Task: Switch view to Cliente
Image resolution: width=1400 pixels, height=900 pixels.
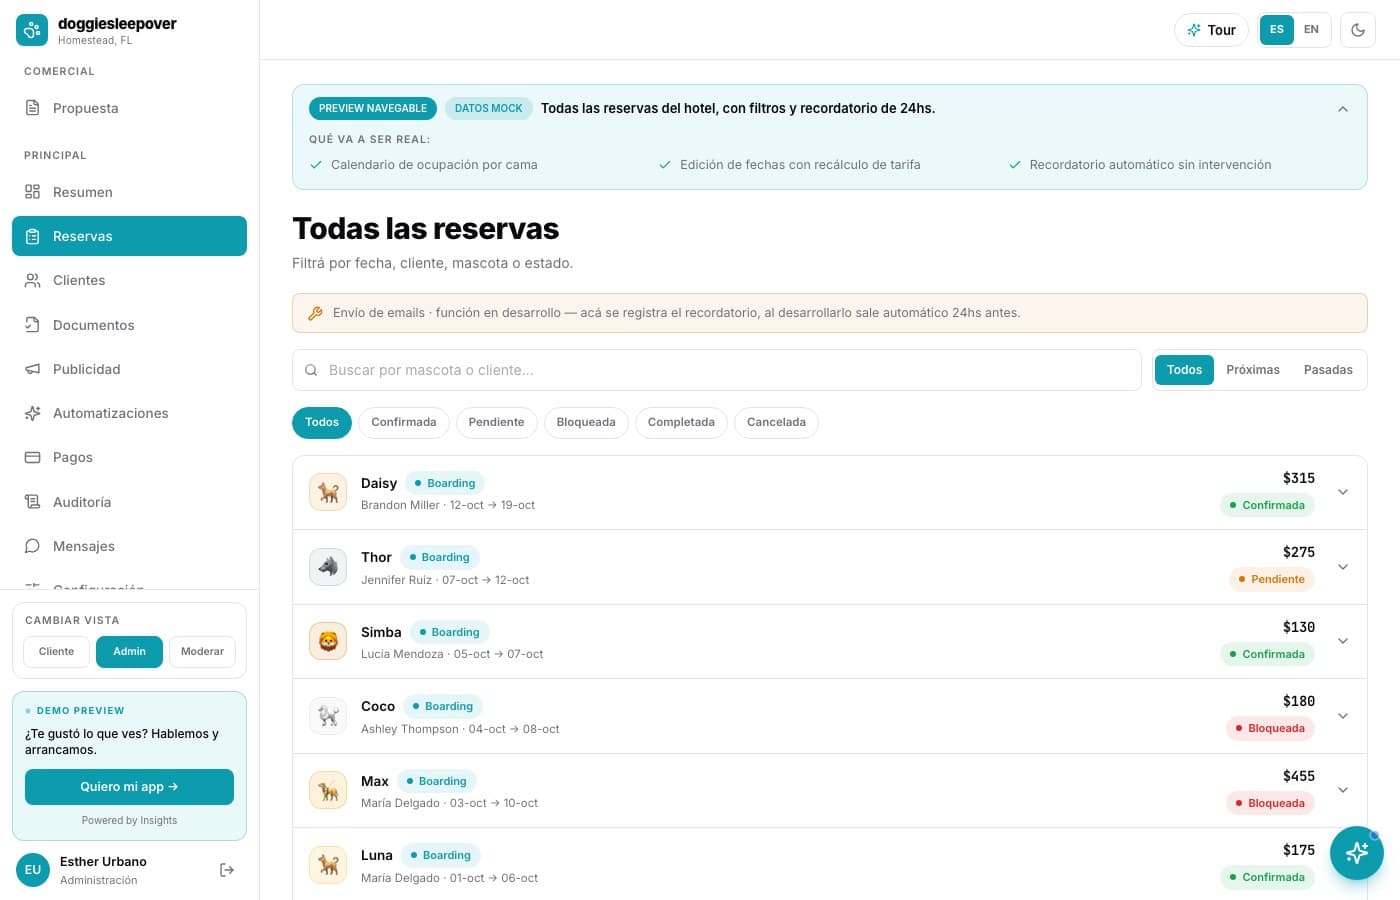Action: [x=56, y=652]
